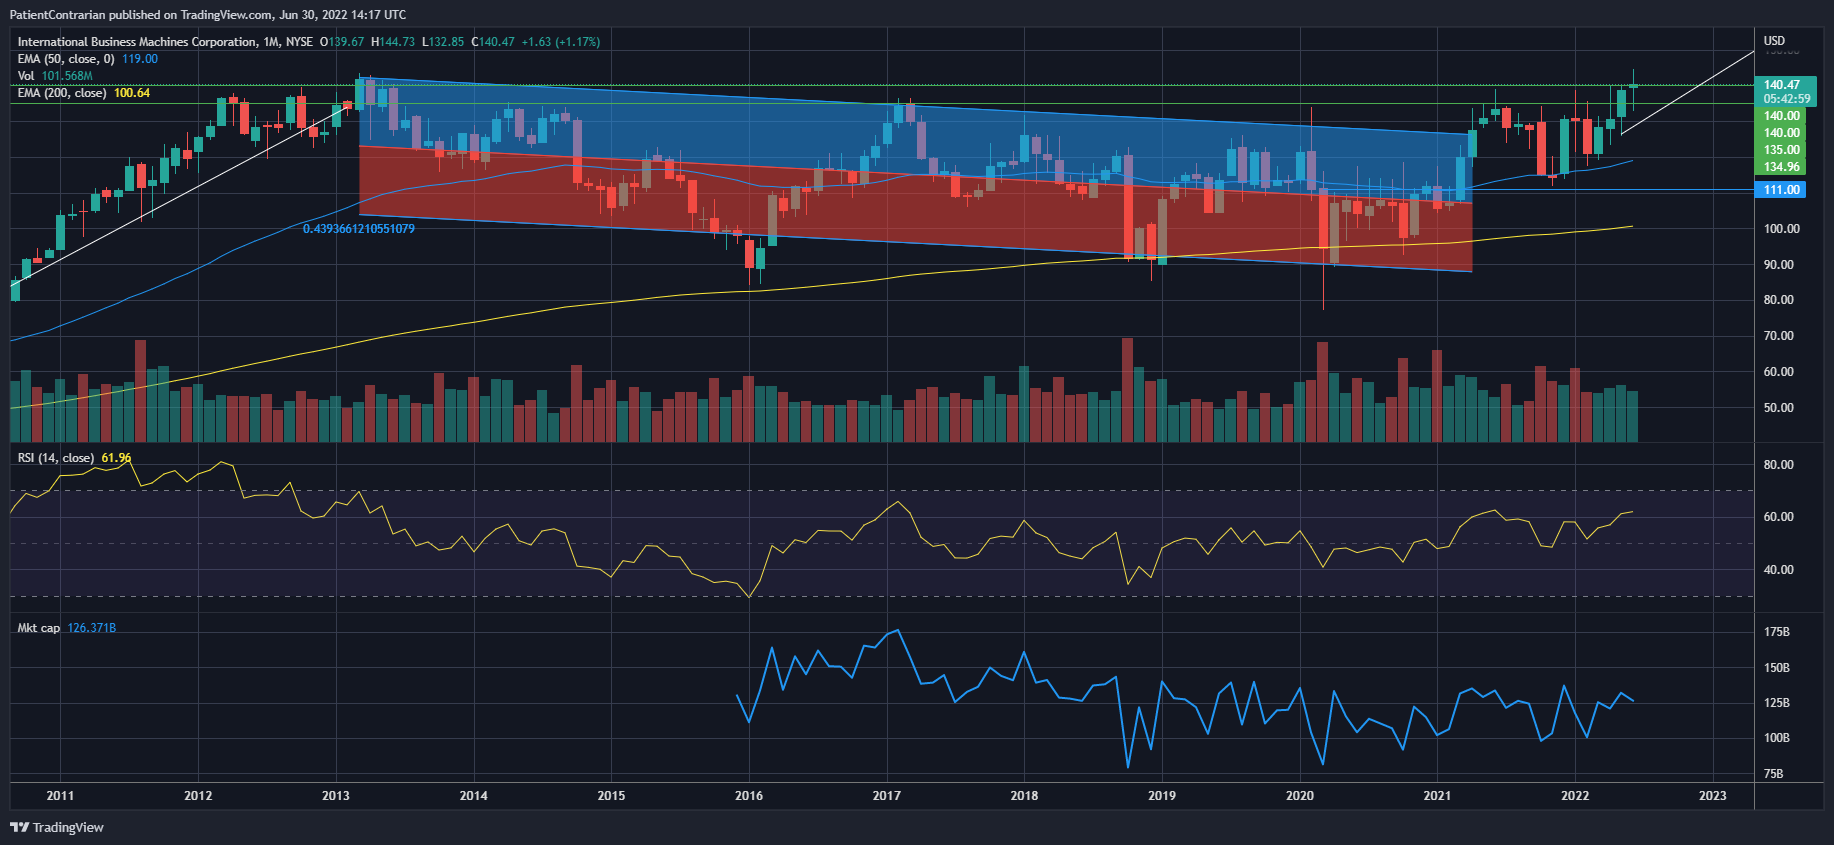Click the 2020 label on time axis
Viewport: 1834px width, 845px height.
click(x=1300, y=796)
